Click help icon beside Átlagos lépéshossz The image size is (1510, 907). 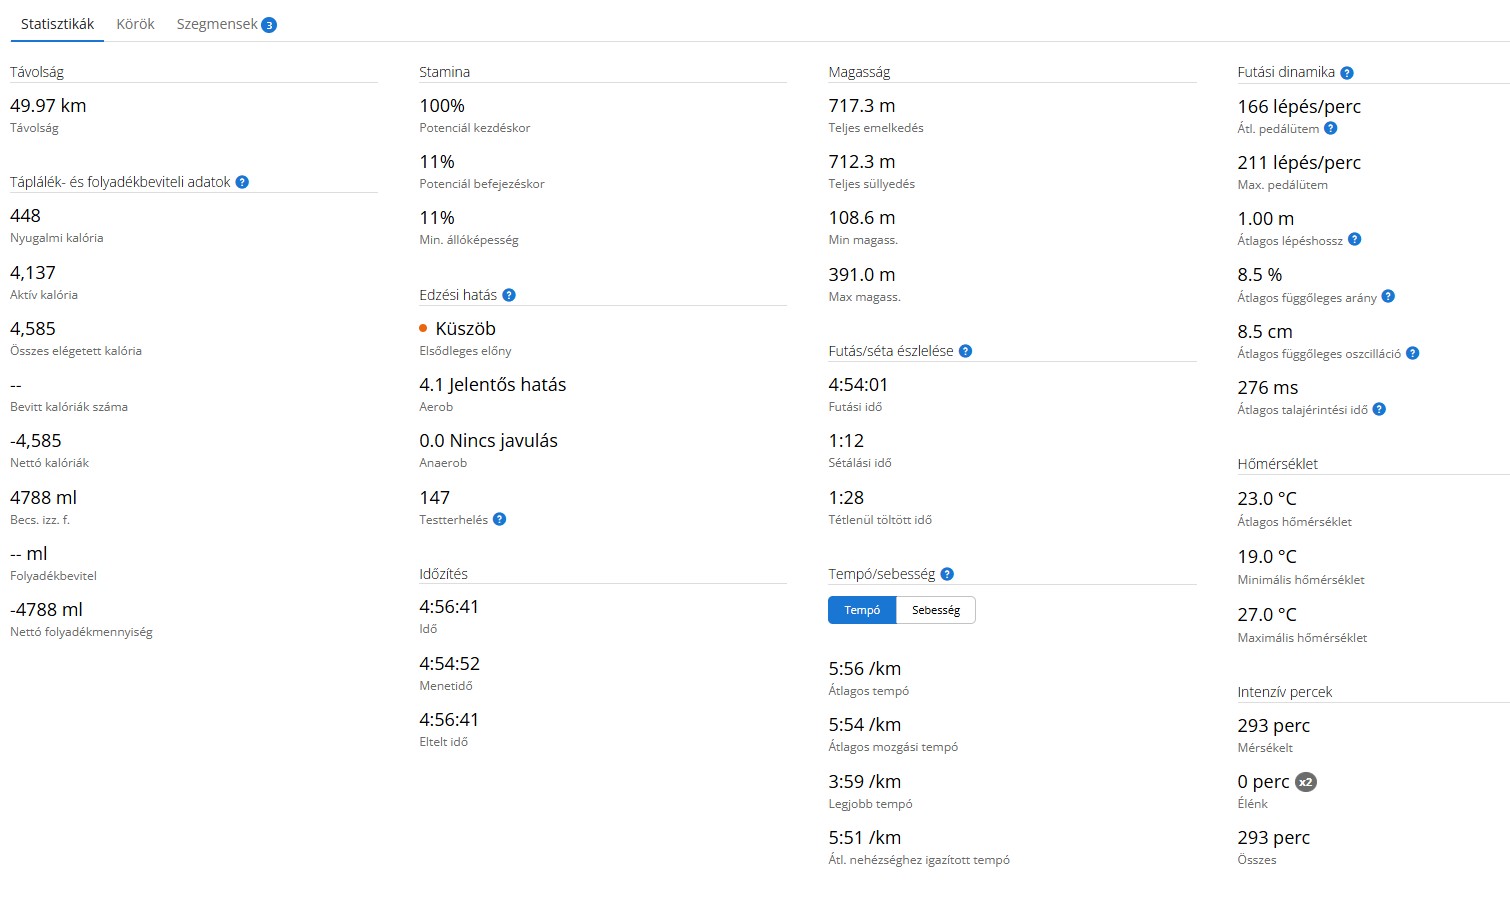(x=1355, y=240)
